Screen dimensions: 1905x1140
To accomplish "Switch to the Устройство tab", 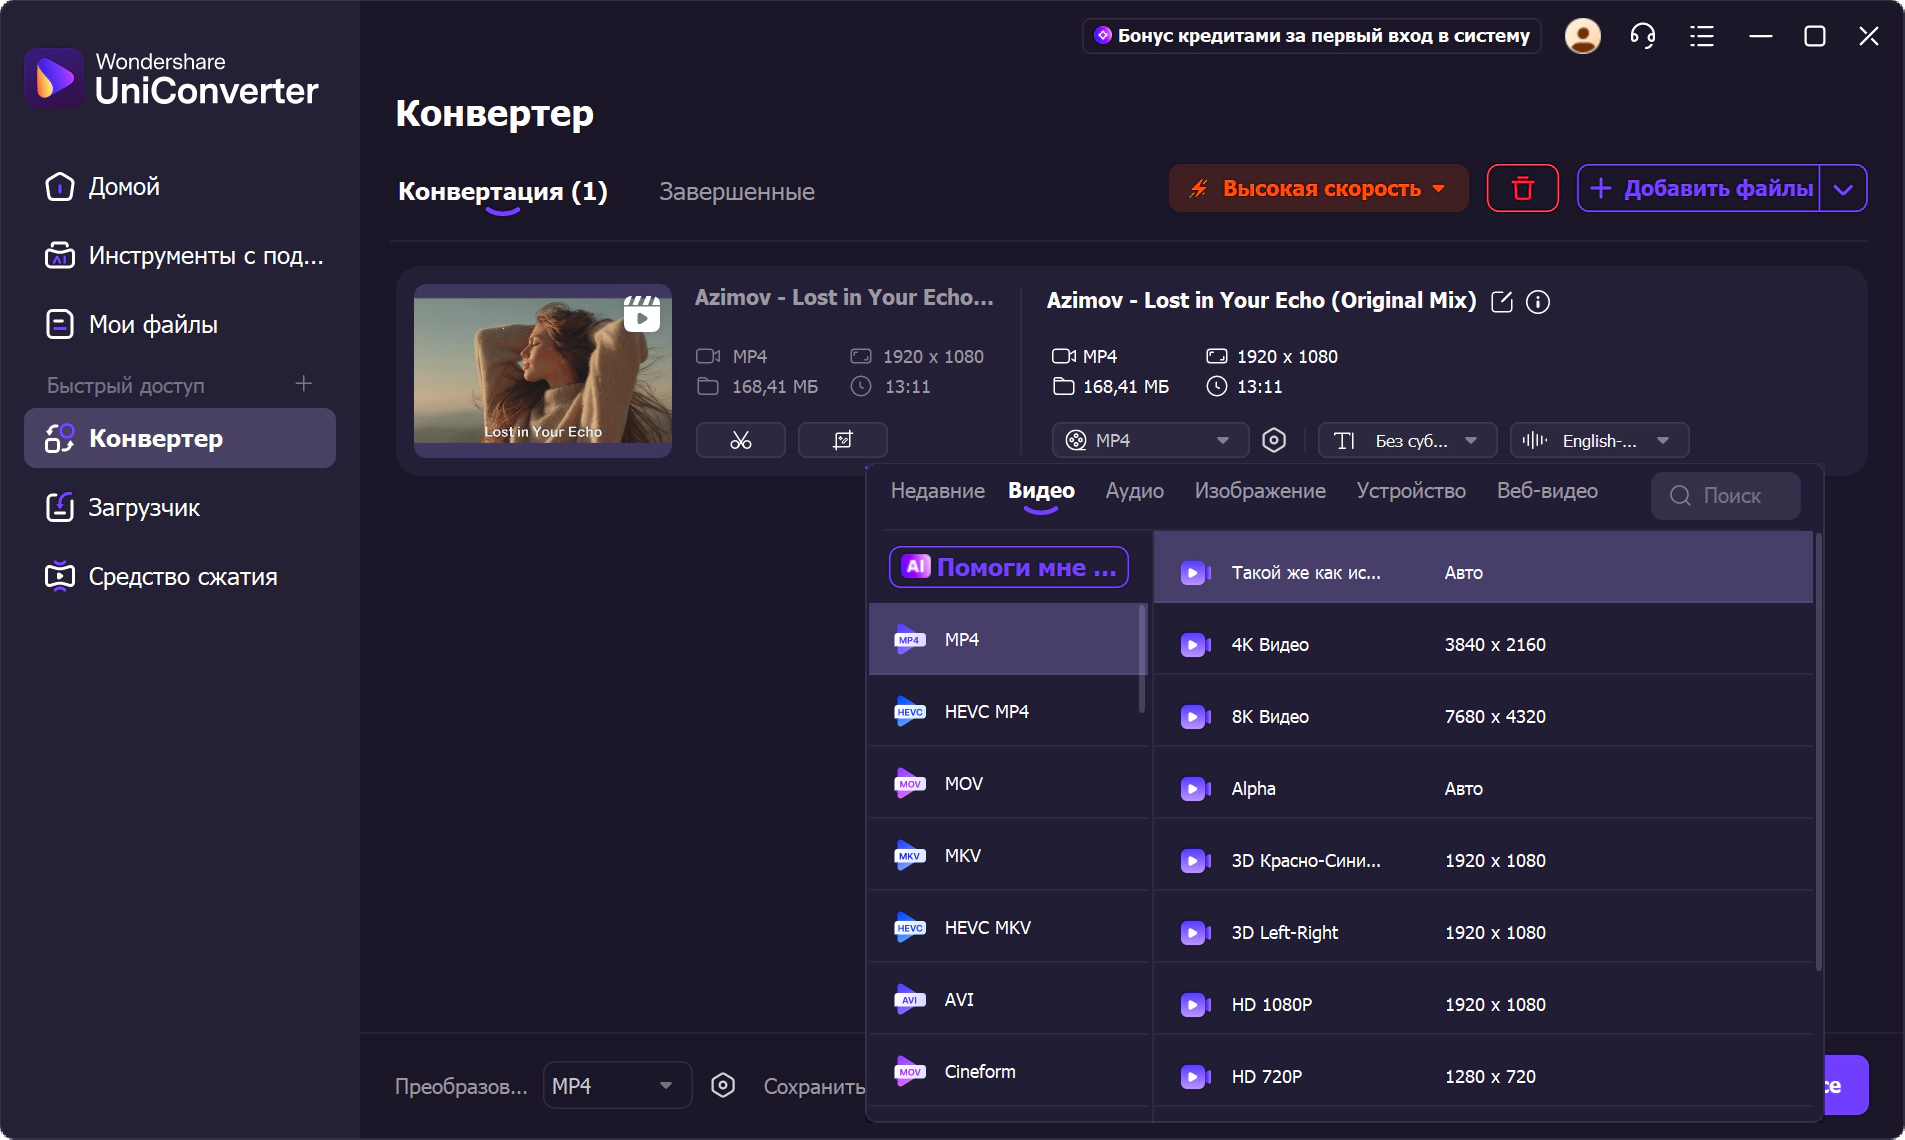I will click(x=1411, y=491).
